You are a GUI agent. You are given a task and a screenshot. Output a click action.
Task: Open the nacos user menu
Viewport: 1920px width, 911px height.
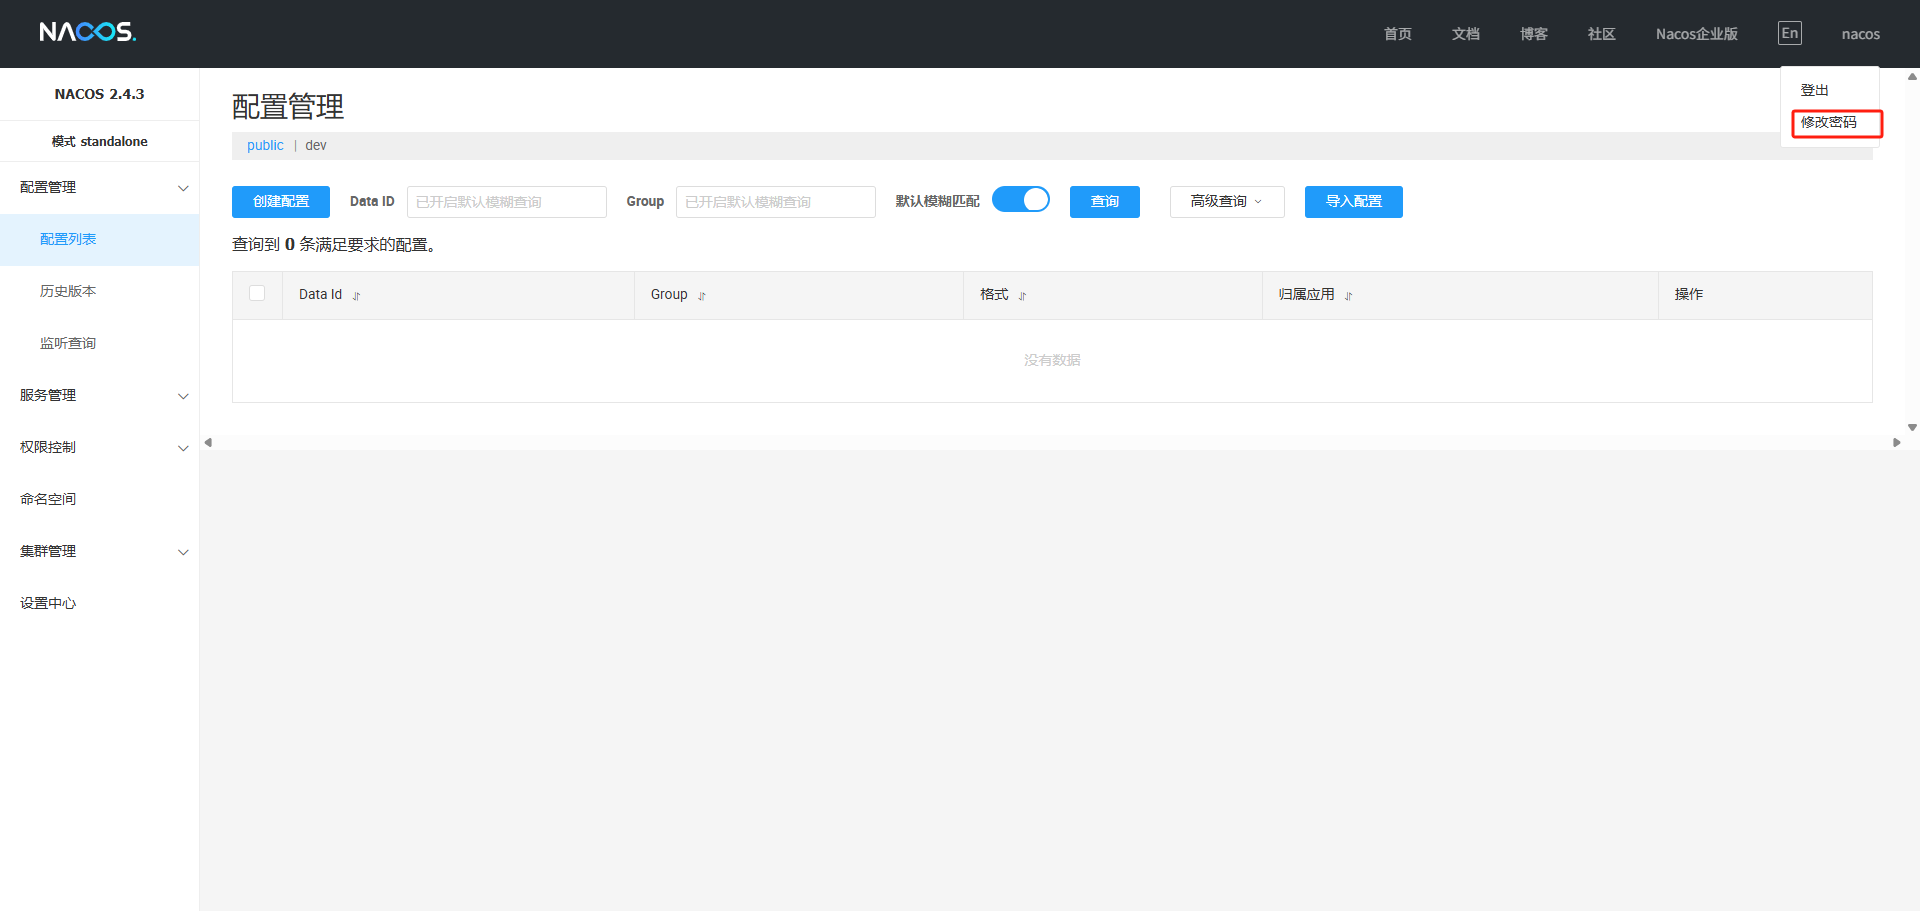(1860, 34)
